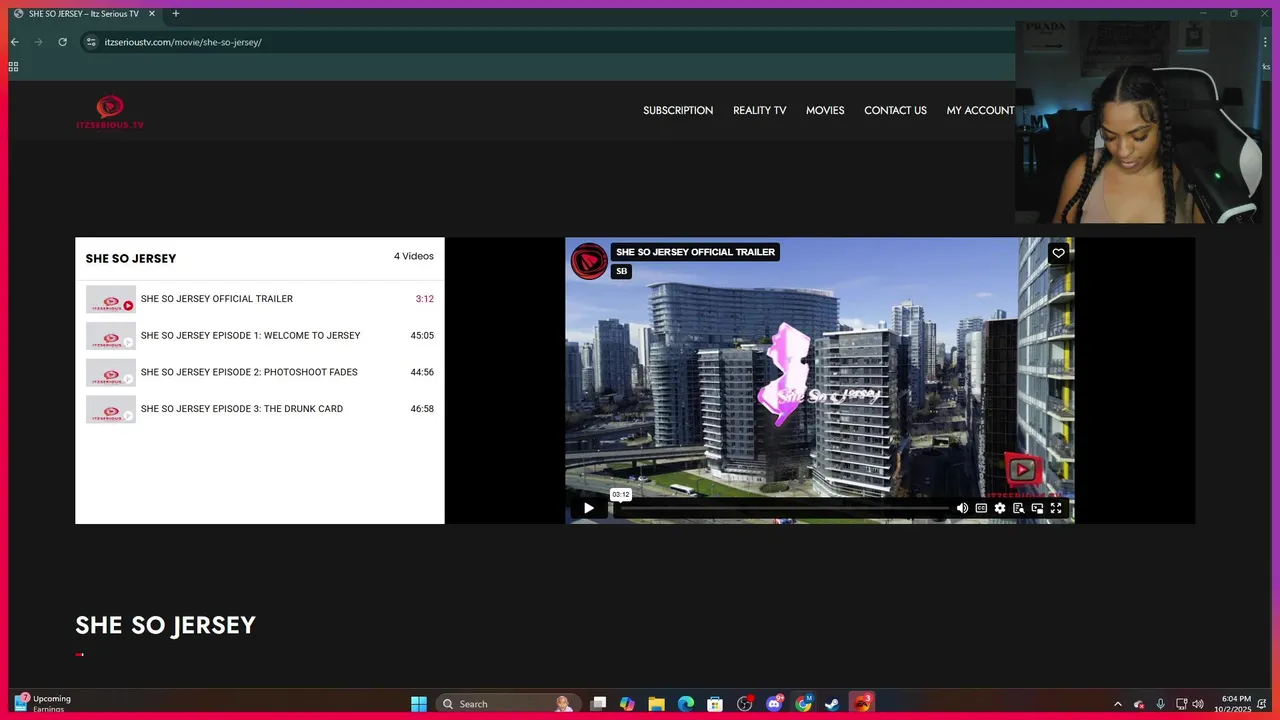Open the video transcript icon
Screen dimensions: 1280x720
pos(1018,508)
